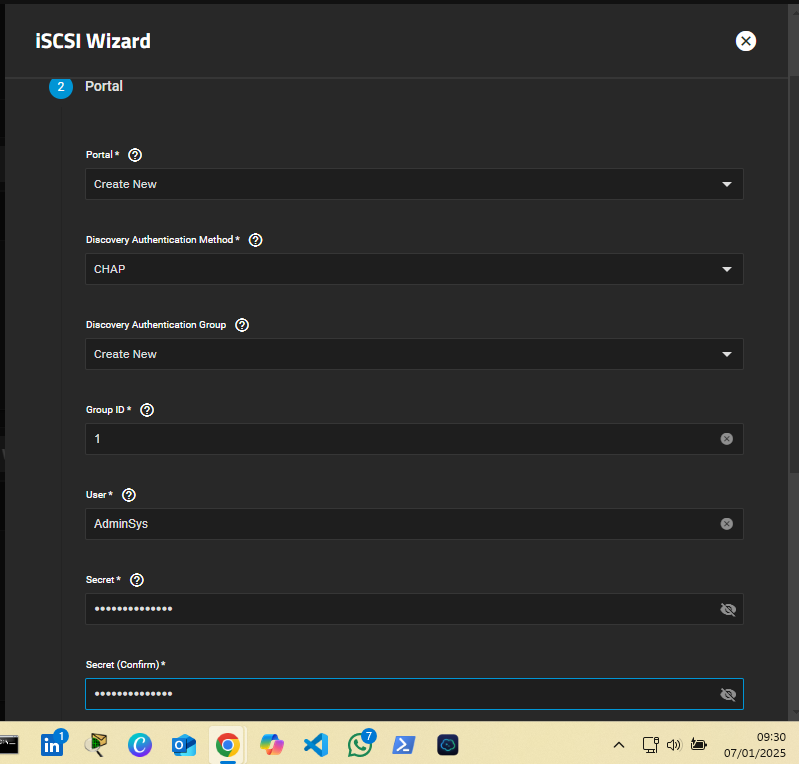Viewport: 799px width, 764px height.
Task: Open Microsoft Copilot from taskbar
Action: 272,745
